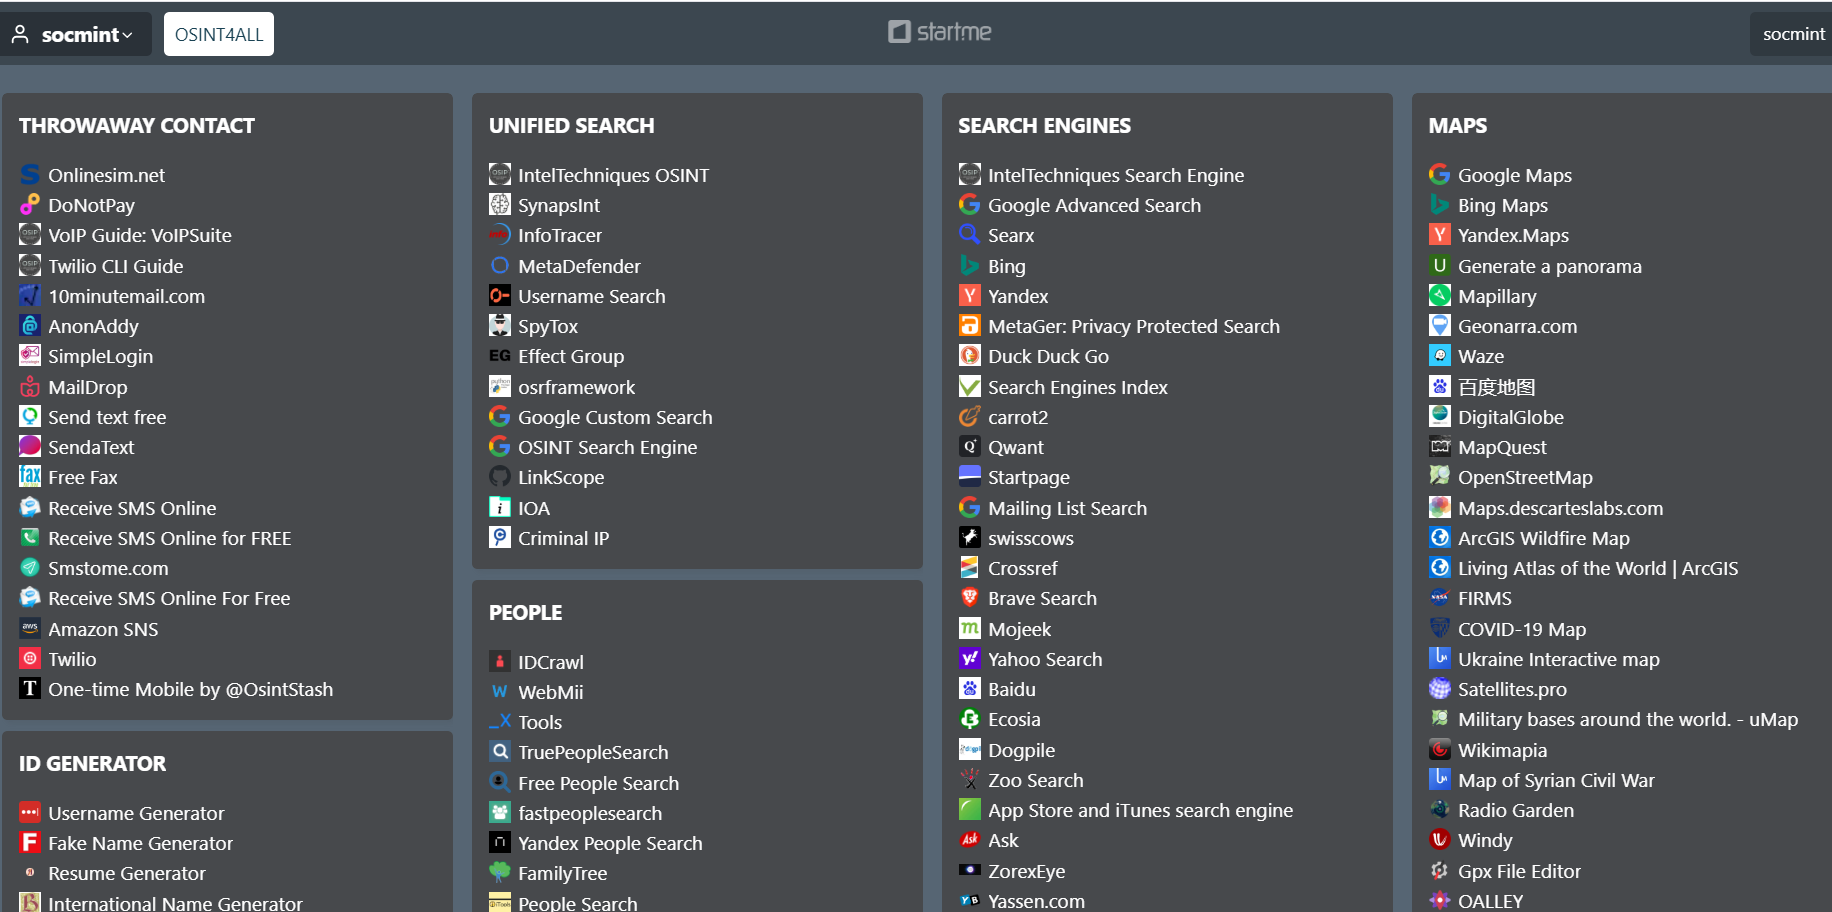Screen dimensions: 1832x912
Task: Click the Waze icon
Action: coord(1440,356)
